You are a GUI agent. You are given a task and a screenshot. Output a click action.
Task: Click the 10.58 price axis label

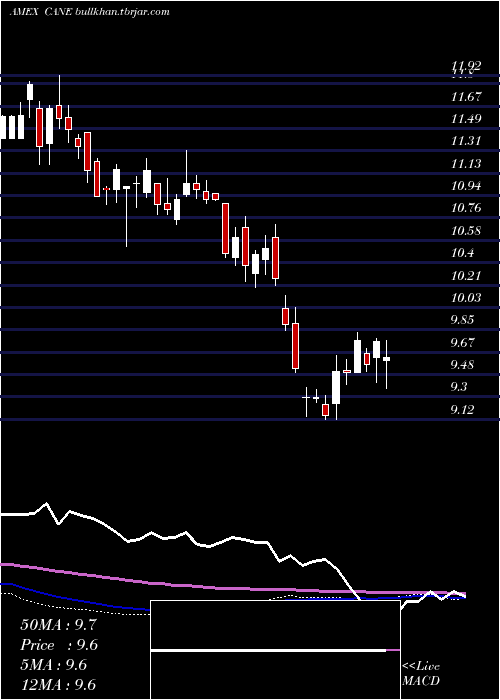click(467, 230)
